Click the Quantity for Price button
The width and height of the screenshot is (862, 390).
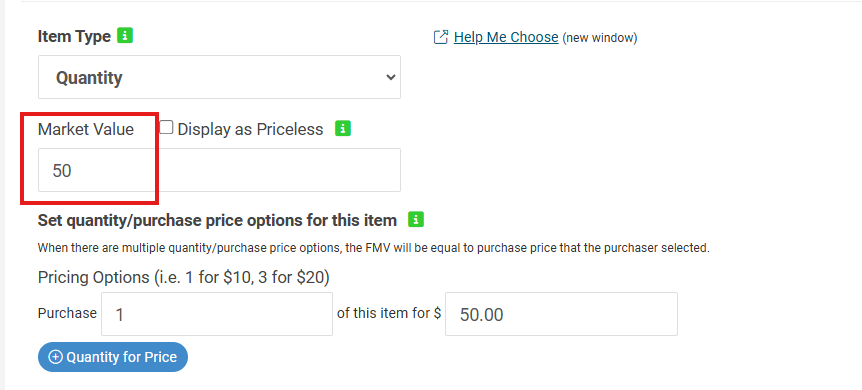tap(113, 357)
